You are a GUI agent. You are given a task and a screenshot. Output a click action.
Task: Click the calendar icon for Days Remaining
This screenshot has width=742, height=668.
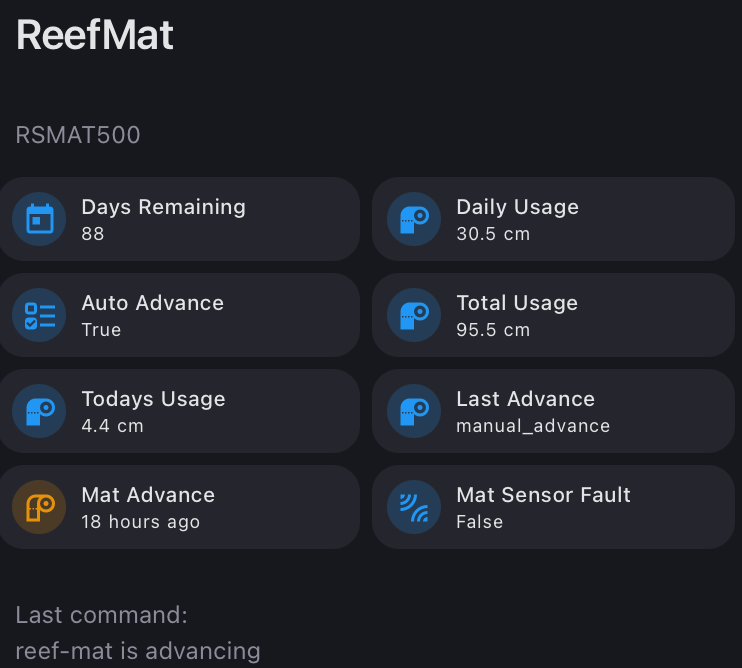pos(39,219)
